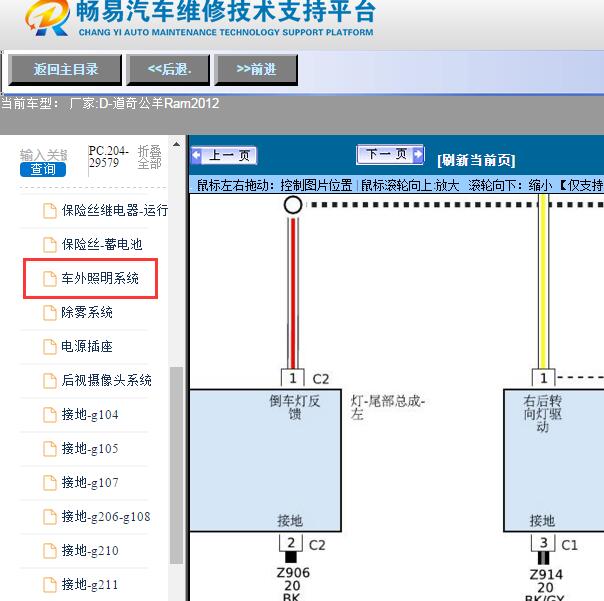Click the 右后转向灯驱动 component box
Screen dimensions: 604x601
click(554, 460)
